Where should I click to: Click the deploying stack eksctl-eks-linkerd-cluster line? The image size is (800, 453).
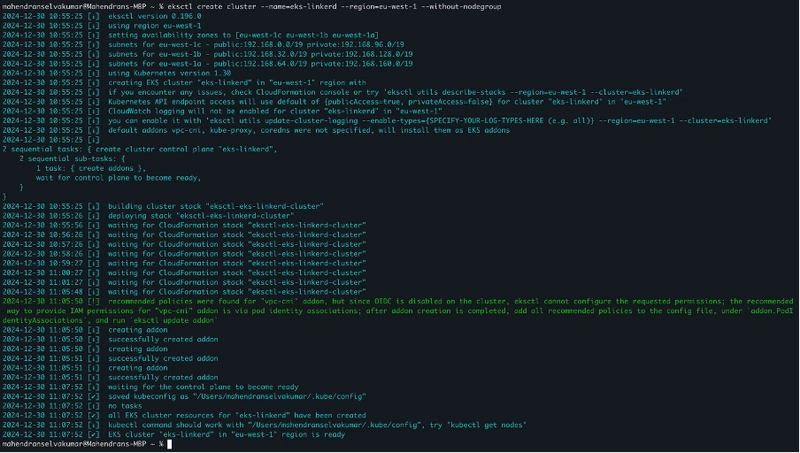[201, 216]
